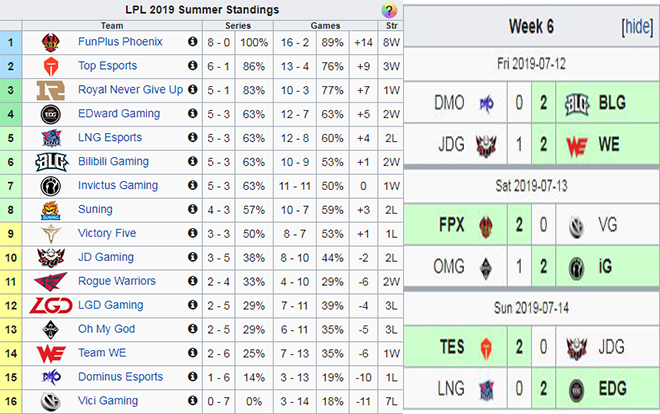Collapse Week 6 using the hide link

point(636,25)
